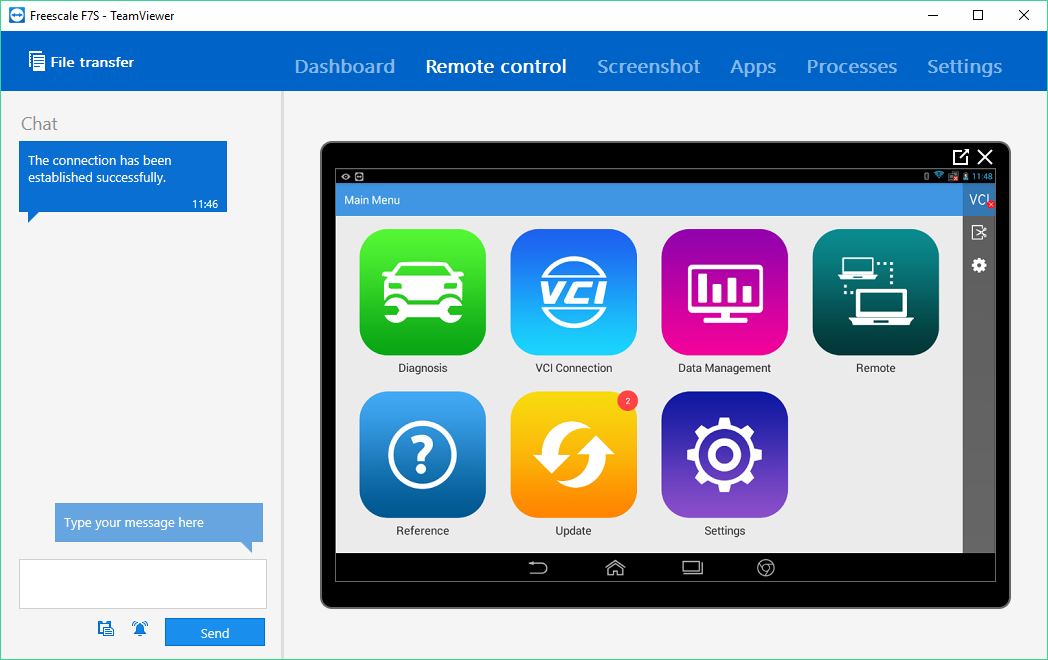1048x660 pixels.
Task: Click the chat message input box
Action: pos(143,584)
